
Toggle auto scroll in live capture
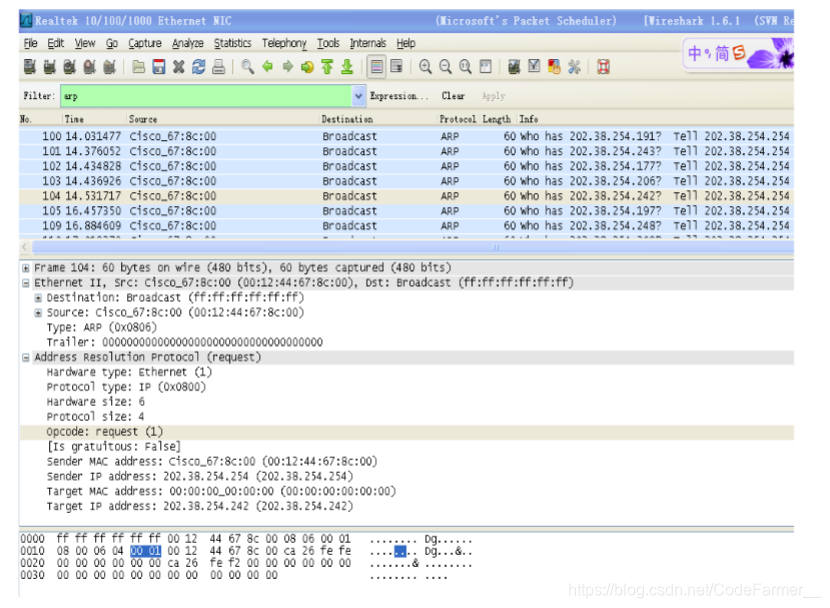pyautogui.click(x=396, y=67)
